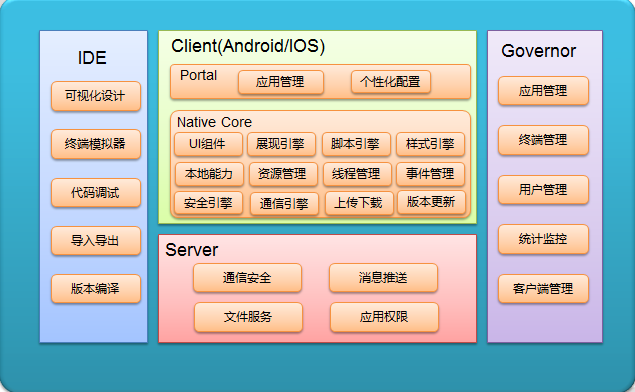Click the Governor heading
Viewport: 635px width, 392px height.
point(539,51)
